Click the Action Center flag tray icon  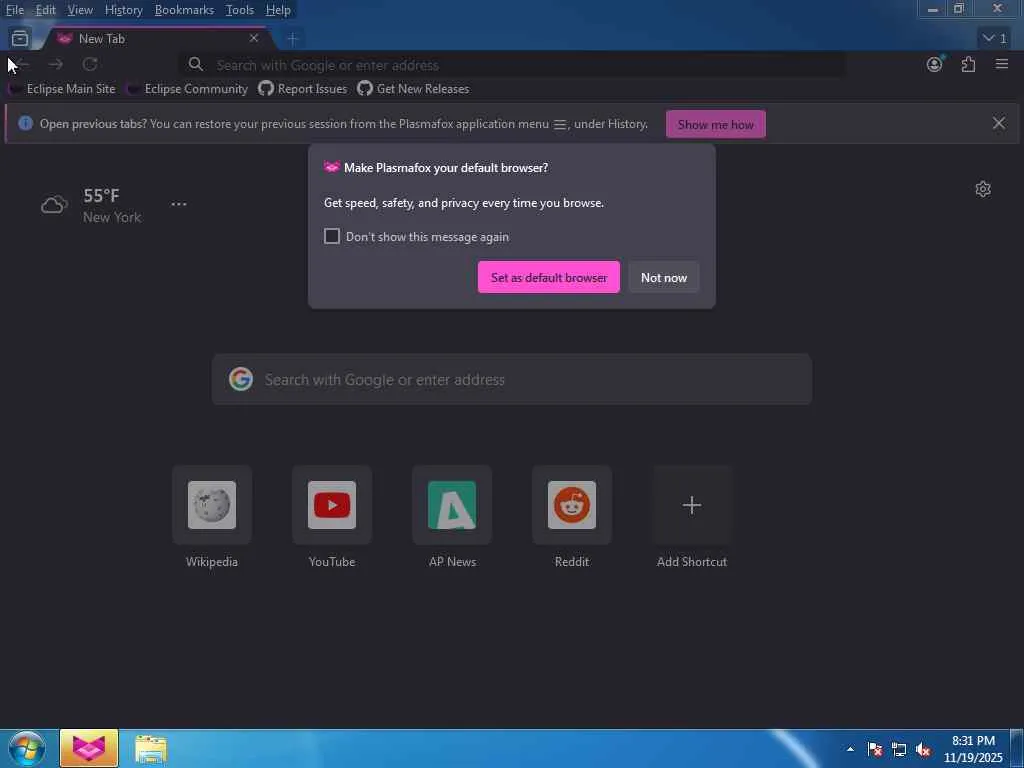pos(874,749)
